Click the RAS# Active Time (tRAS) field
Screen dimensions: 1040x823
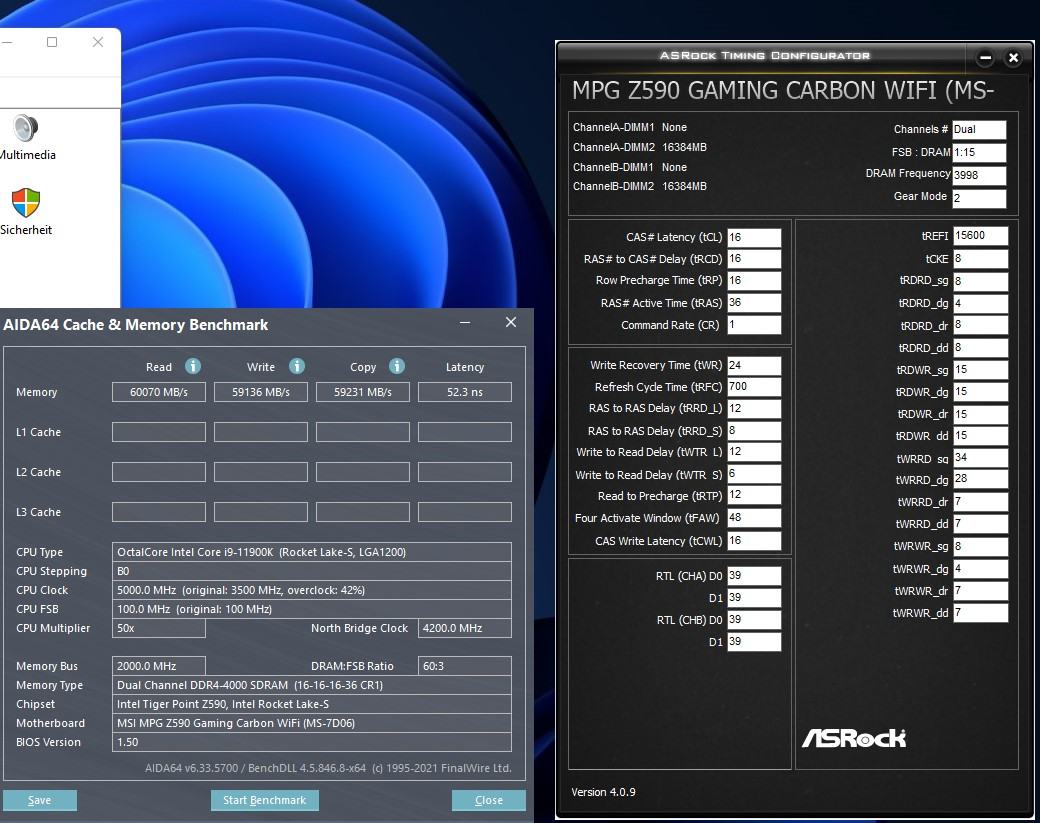pos(754,302)
